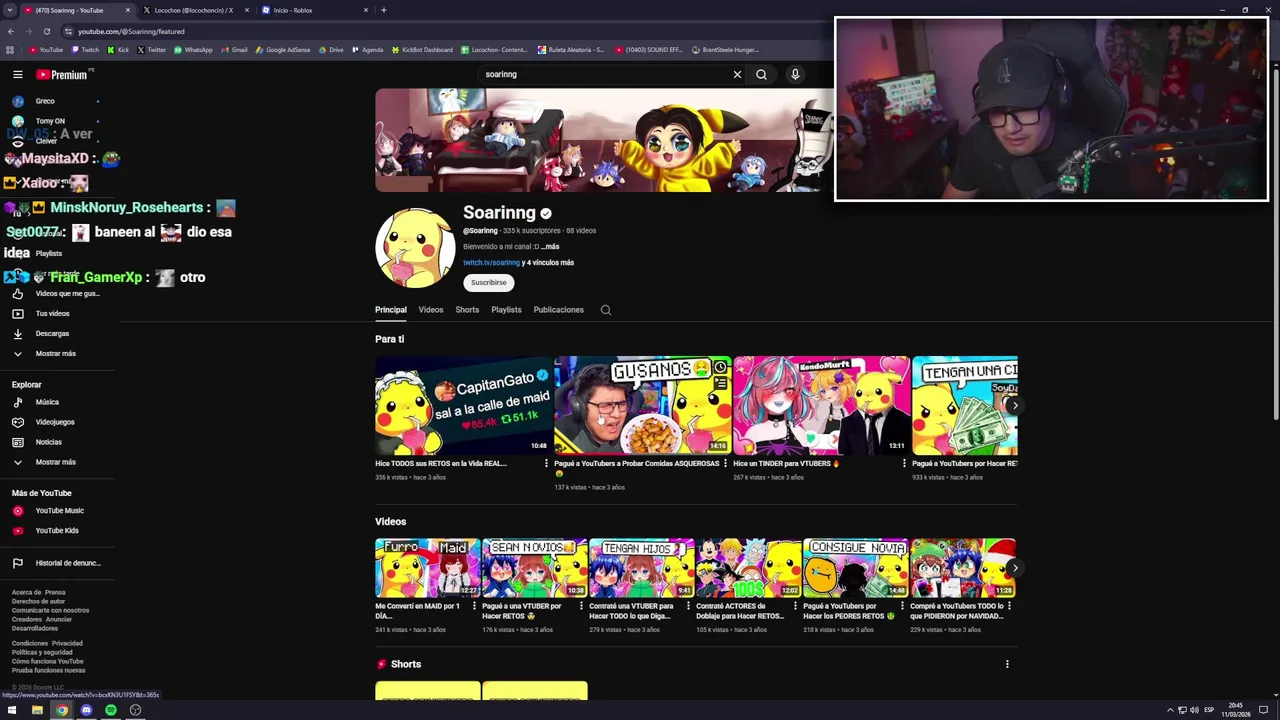Open the Prensa footer link

pyautogui.click(x=55, y=593)
